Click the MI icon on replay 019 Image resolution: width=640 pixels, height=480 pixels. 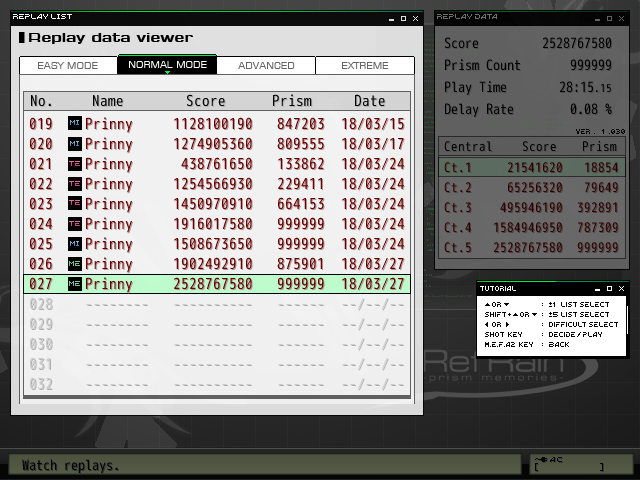point(75,123)
